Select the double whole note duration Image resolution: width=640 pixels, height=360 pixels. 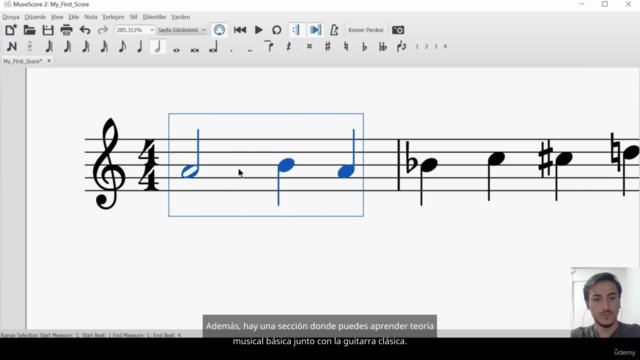[x=195, y=50]
